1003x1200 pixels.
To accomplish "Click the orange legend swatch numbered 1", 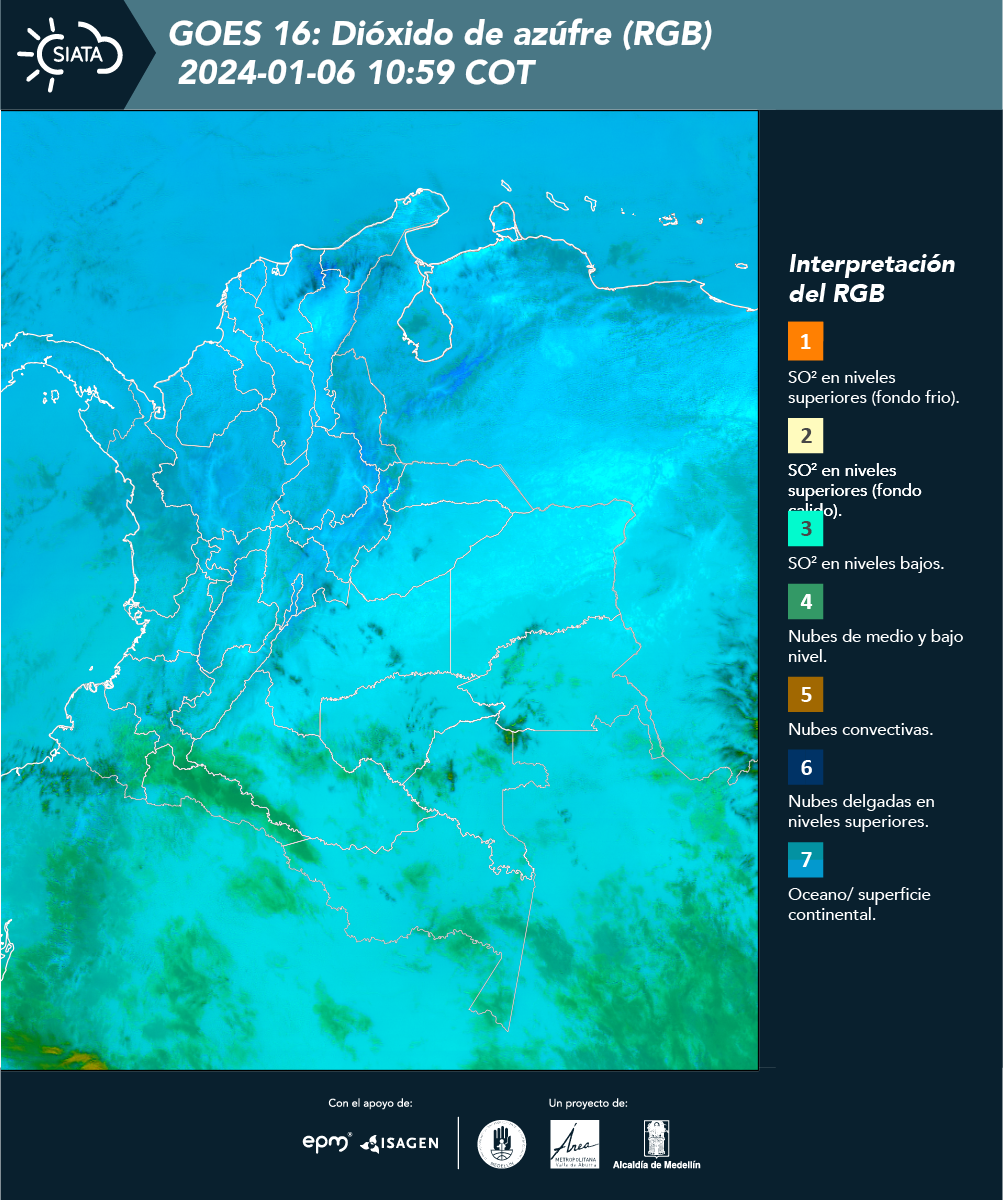I will [805, 341].
